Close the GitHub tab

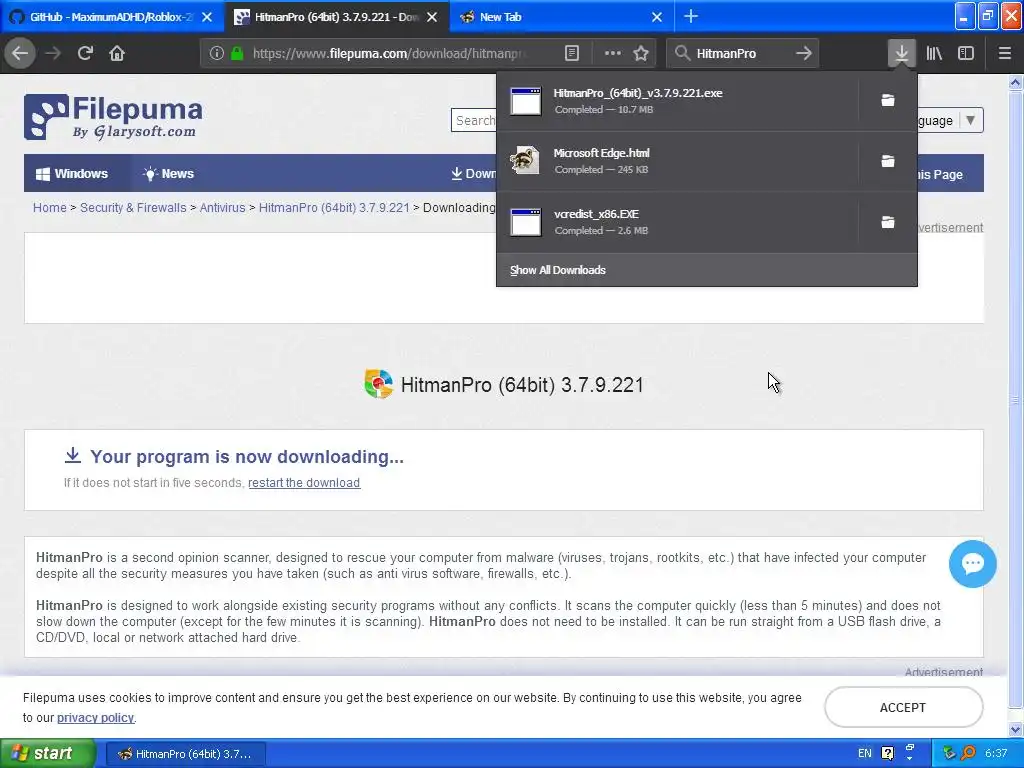[207, 17]
